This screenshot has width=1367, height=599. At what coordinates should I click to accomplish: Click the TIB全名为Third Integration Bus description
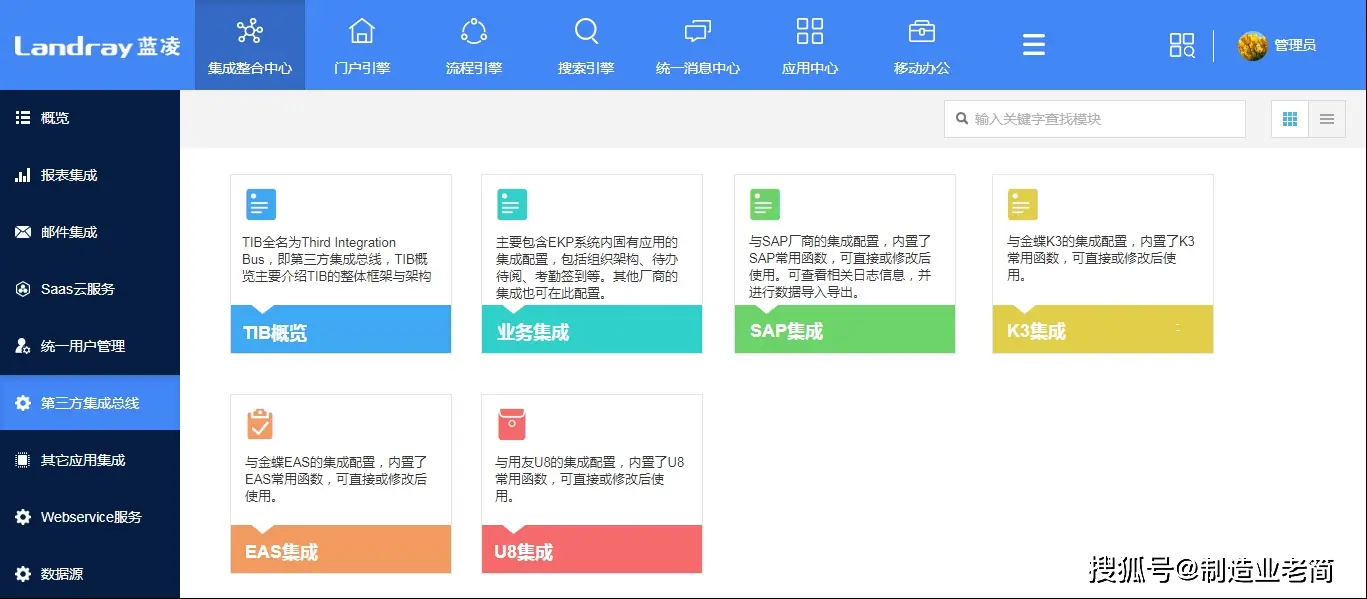337,259
